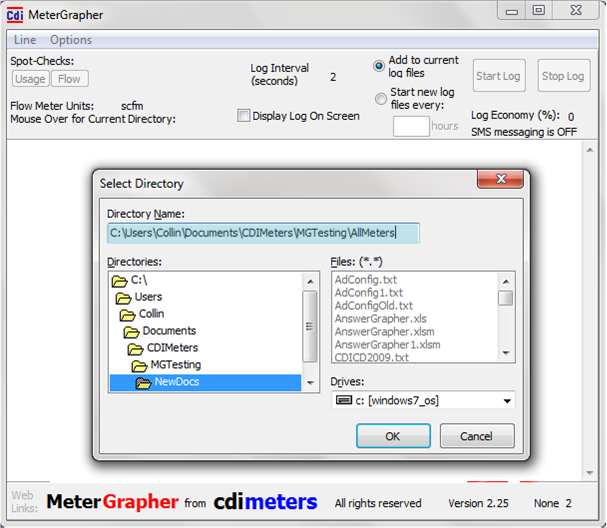Open the Drives dropdown list
607x528 pixels.
(507, 401)
